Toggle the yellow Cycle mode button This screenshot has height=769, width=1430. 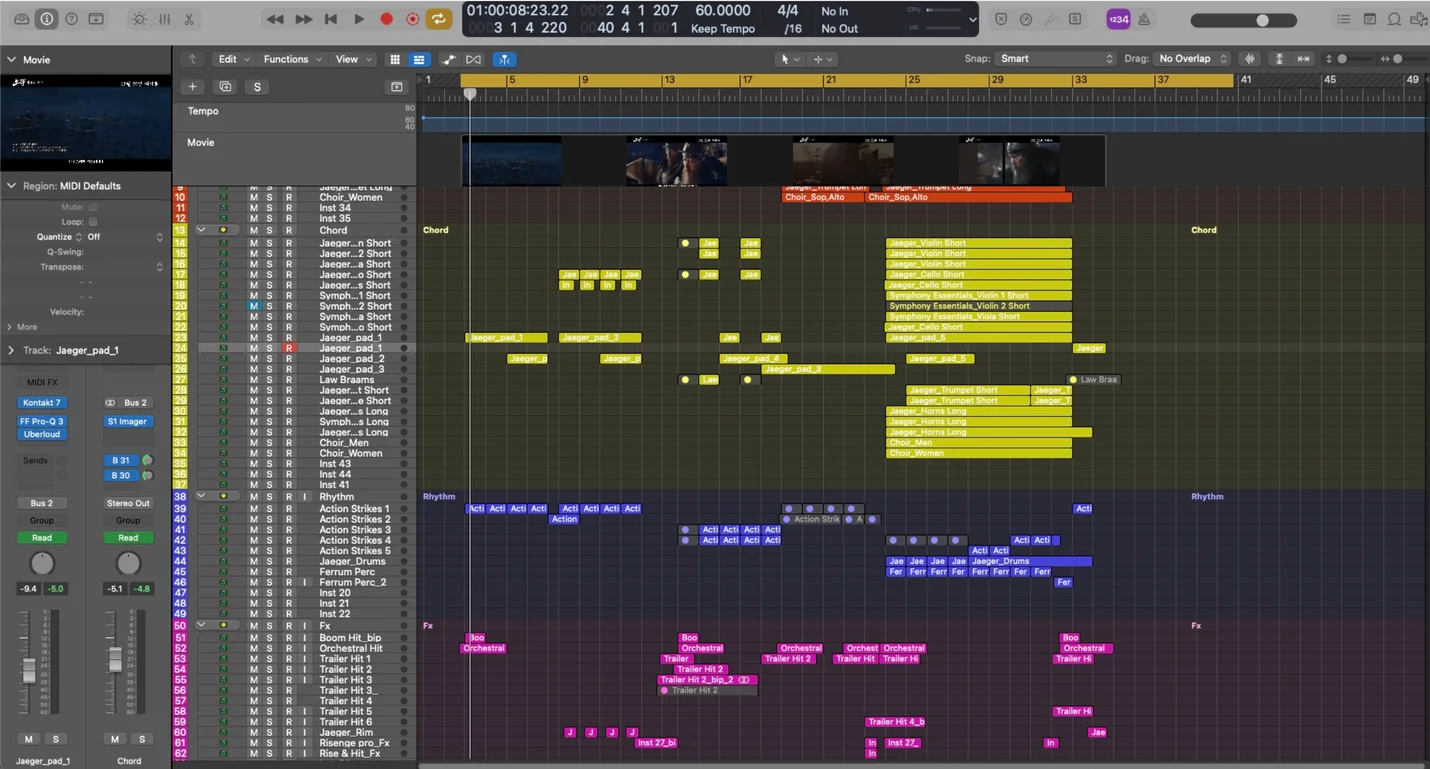(x=438, y=19)
